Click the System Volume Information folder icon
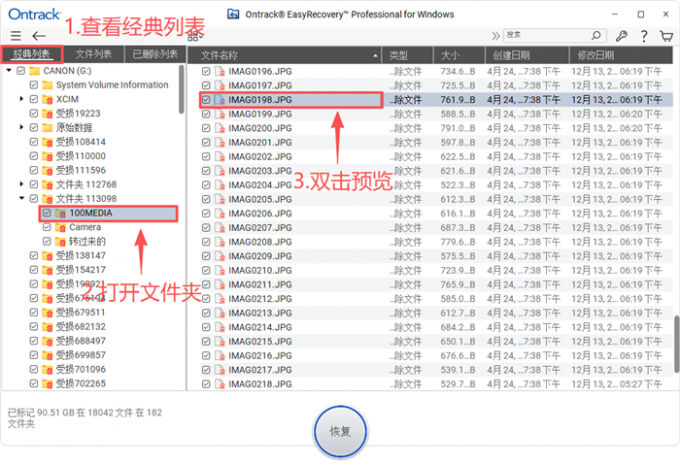This screenshot has width=680, height=464. click(x=47, y=85)
